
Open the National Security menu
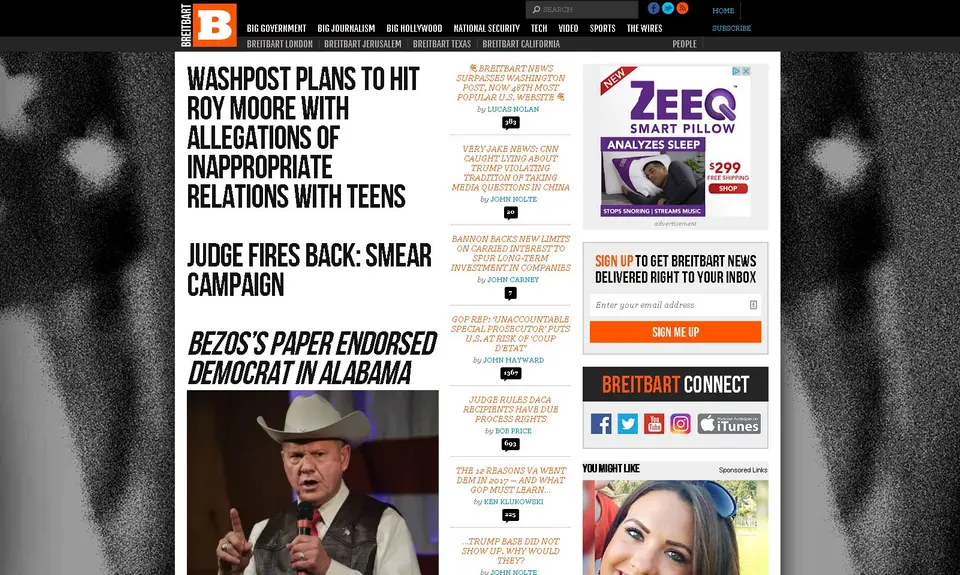coord(486,28)
